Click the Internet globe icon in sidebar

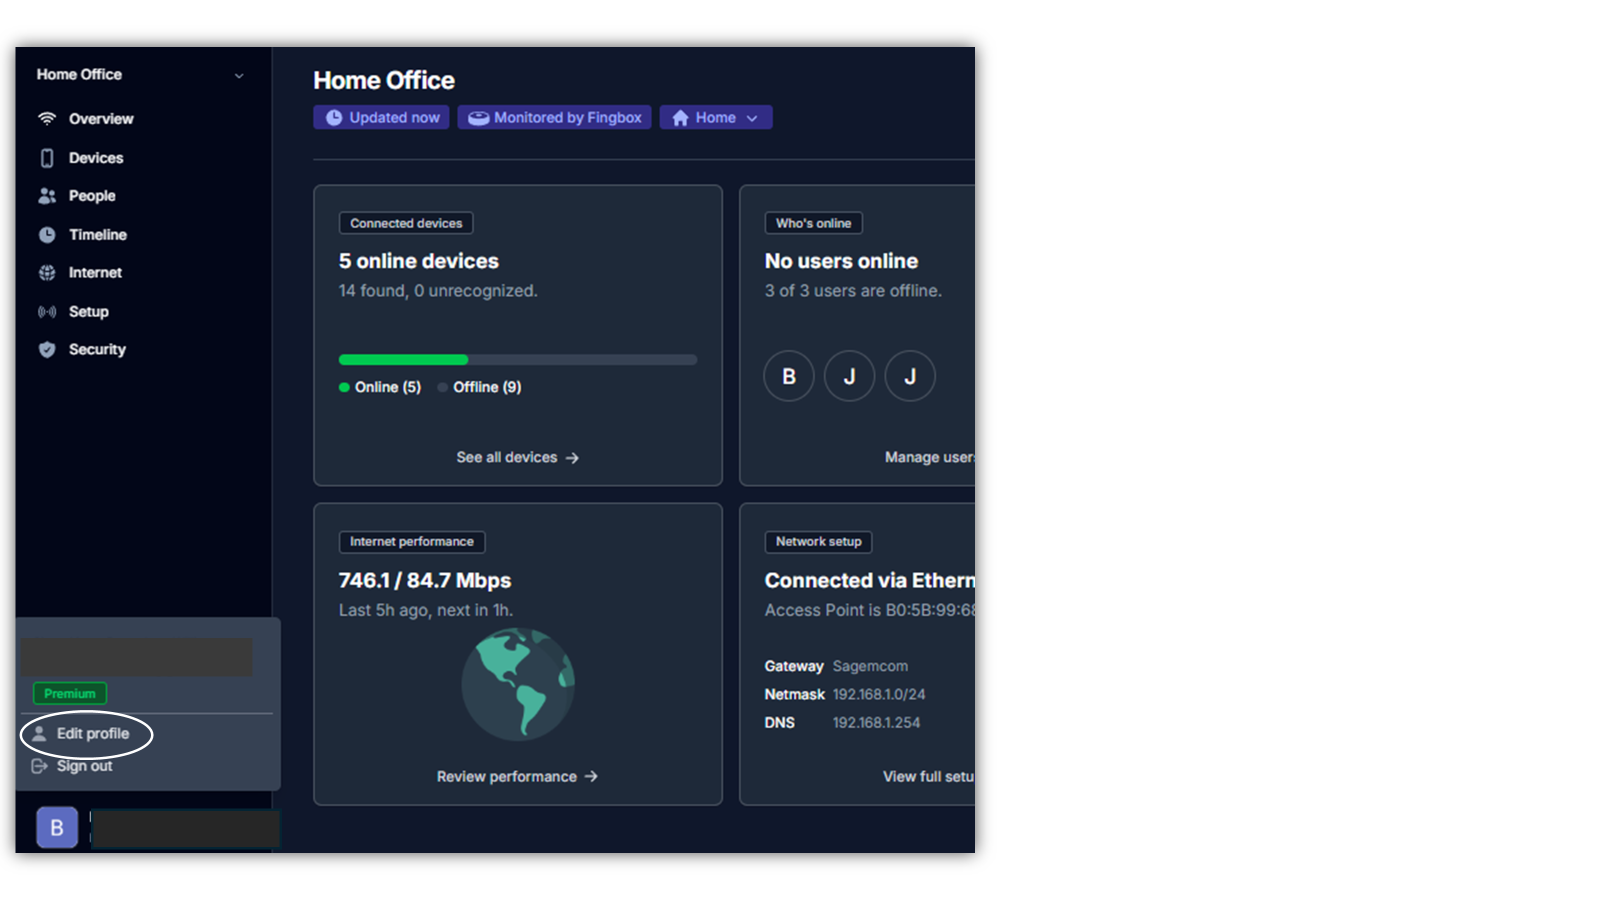[47, 273]
